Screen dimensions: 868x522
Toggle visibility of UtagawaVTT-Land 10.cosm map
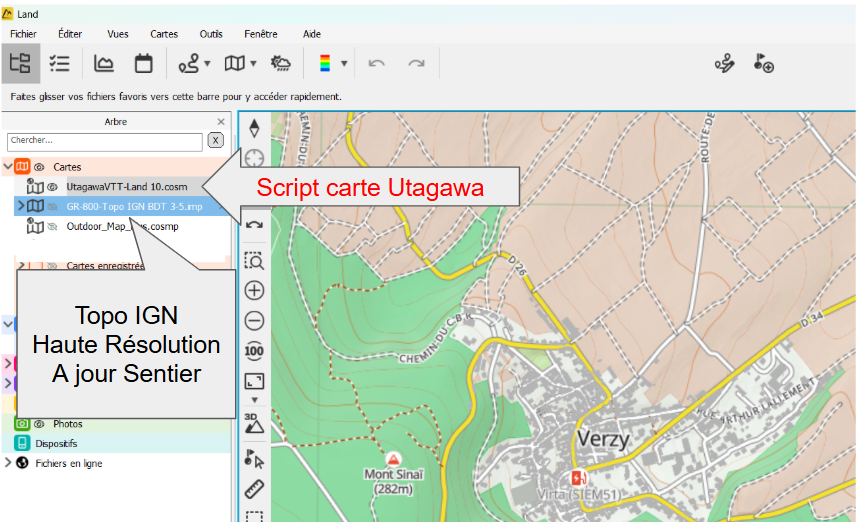[x=53, y=187]
